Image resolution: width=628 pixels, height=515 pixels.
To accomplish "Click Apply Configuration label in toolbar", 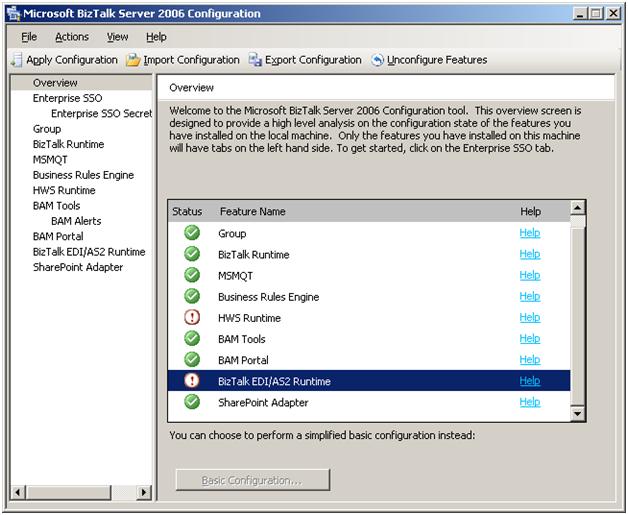I will pyautogui.click(x=72, y=60).
